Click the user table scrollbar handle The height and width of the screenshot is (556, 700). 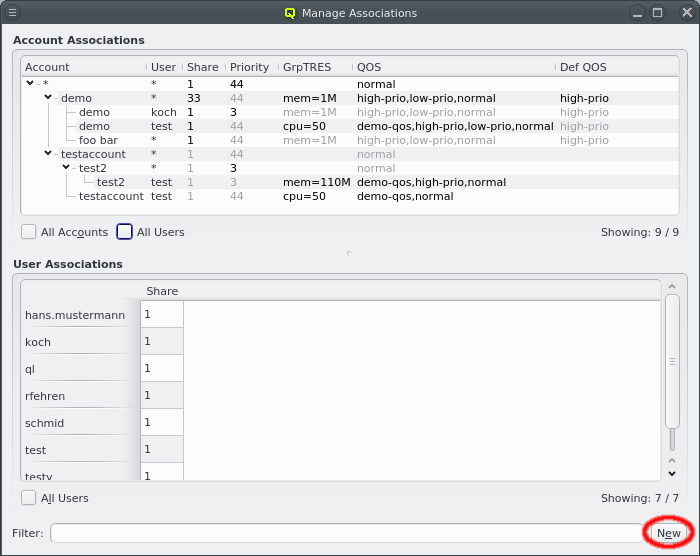point(672,361)
